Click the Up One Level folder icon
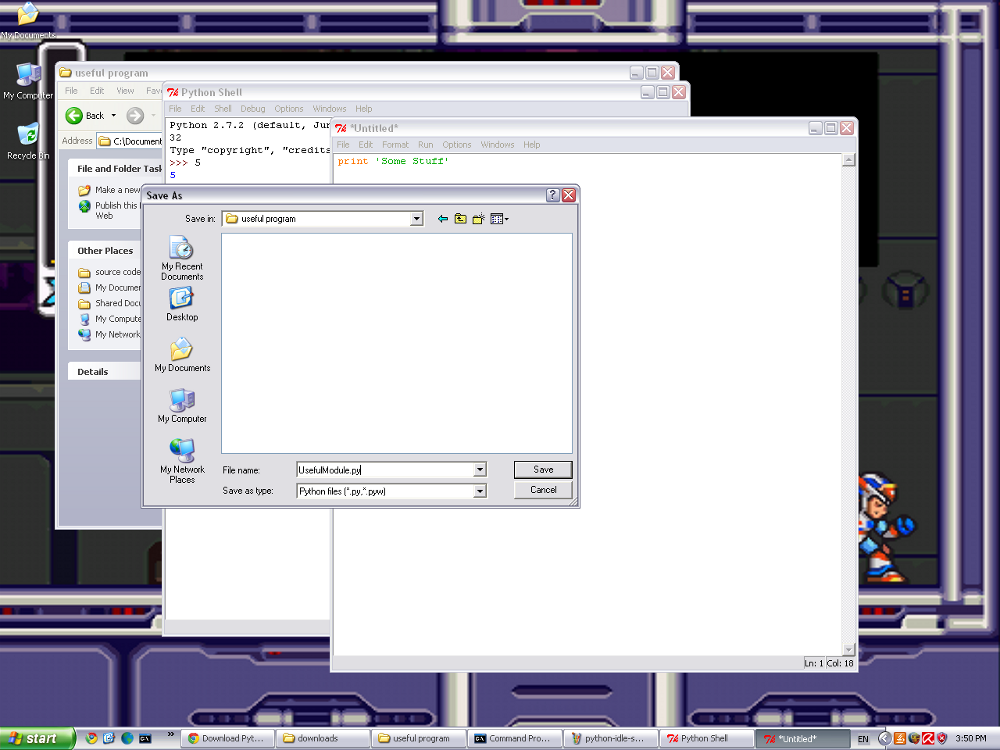This screenshot has width=1000, height=750. tap(461, 219)
